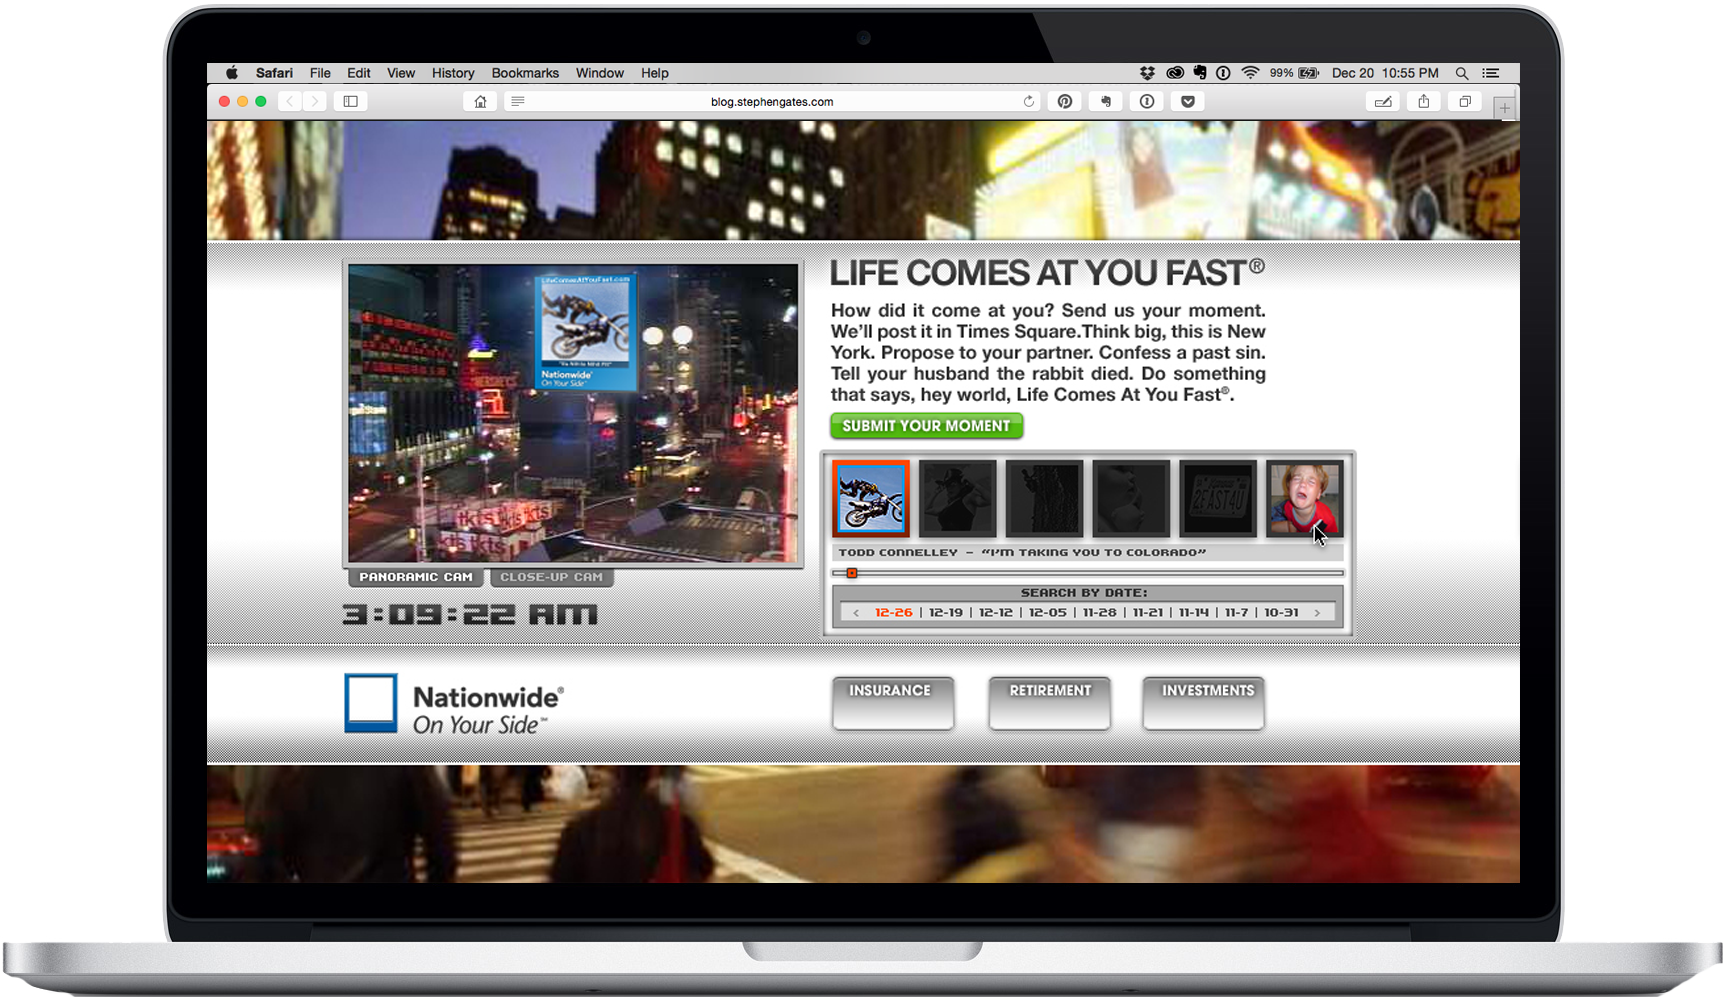Click the battery status indicator

coord(1295,73)
